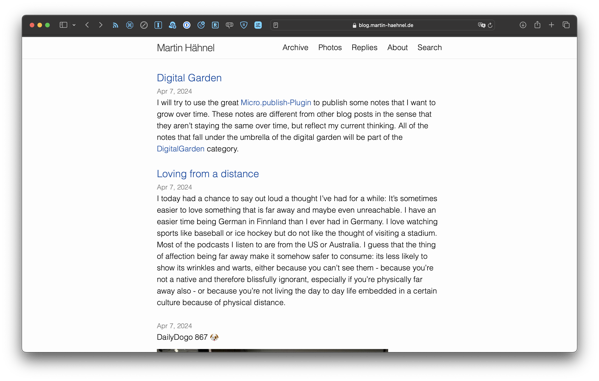Screen dimensions: 599x381
Task: Show the tab overview icon
Action: click(566, 25)
